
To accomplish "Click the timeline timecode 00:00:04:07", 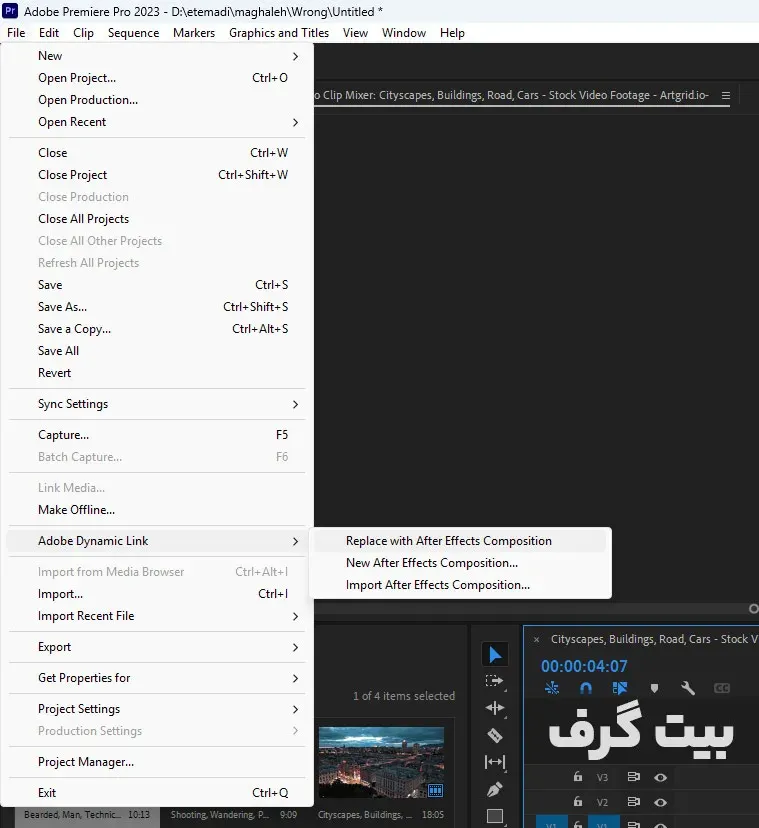I will pyautogui.click(x=584, y=666).
